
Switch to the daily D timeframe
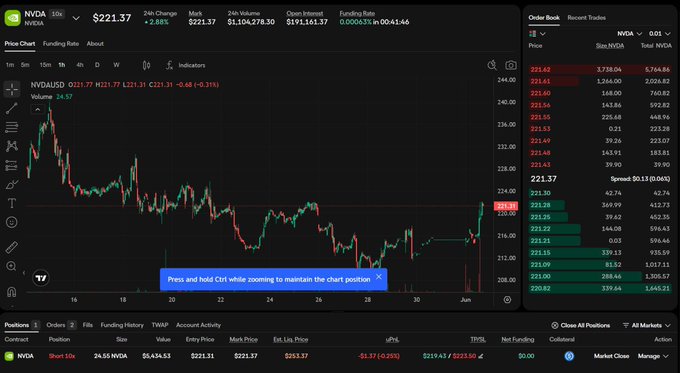[97, 65]
